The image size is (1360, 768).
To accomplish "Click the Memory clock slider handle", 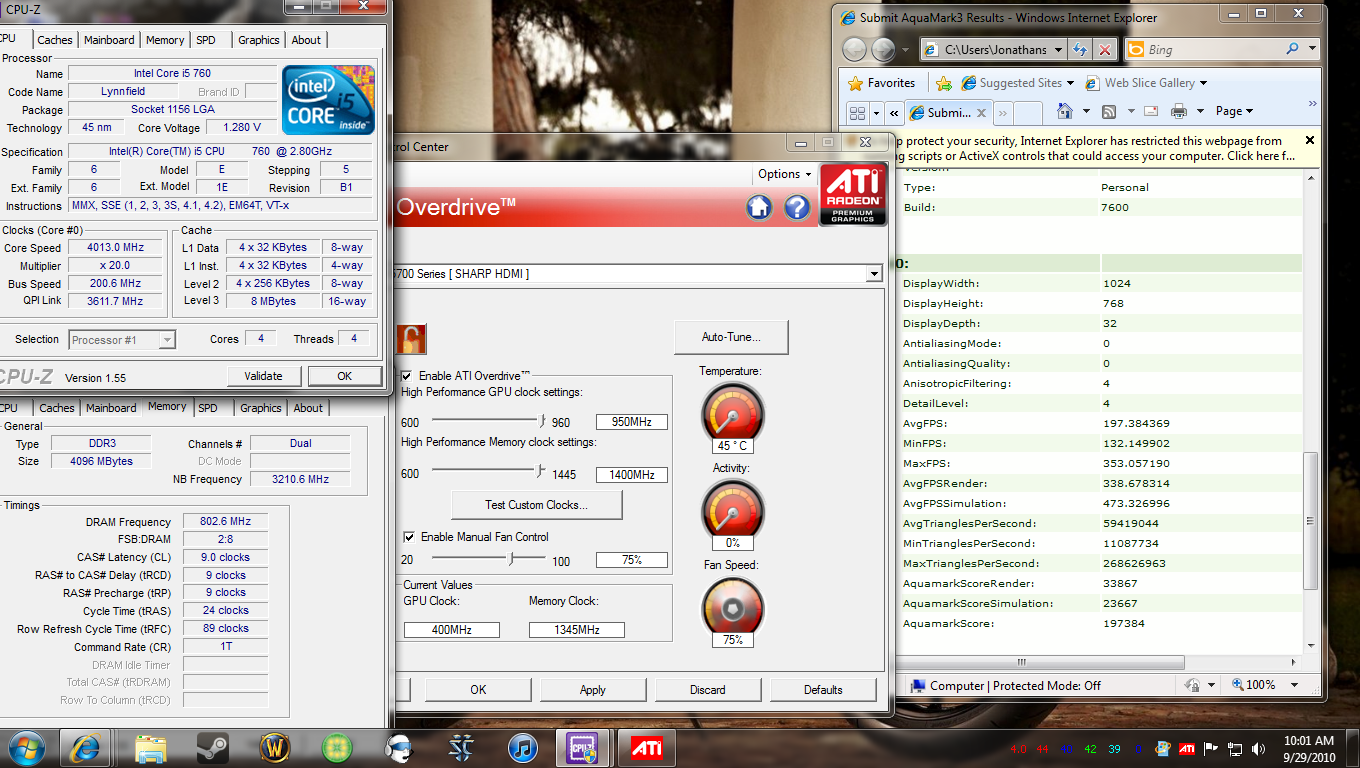I will pos(540,472).
